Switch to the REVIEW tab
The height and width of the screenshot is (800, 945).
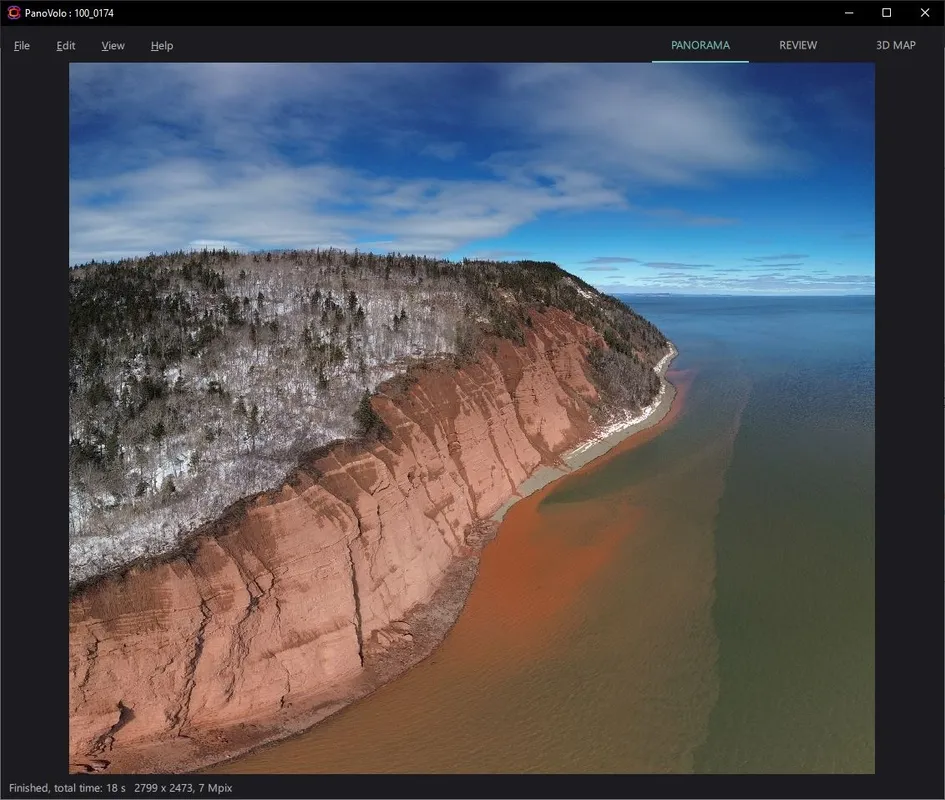798,45
